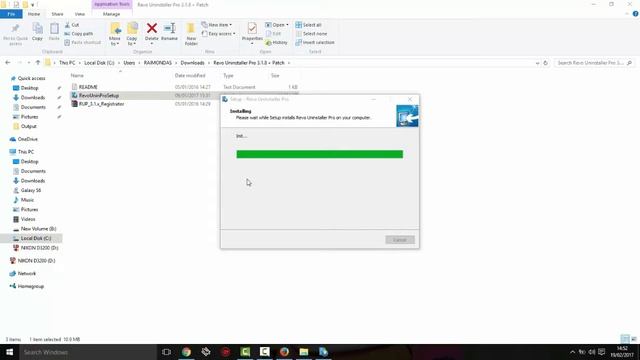
Task: Show hidden system tray icons
Action: pyautogui.click(x=572, y=352)
